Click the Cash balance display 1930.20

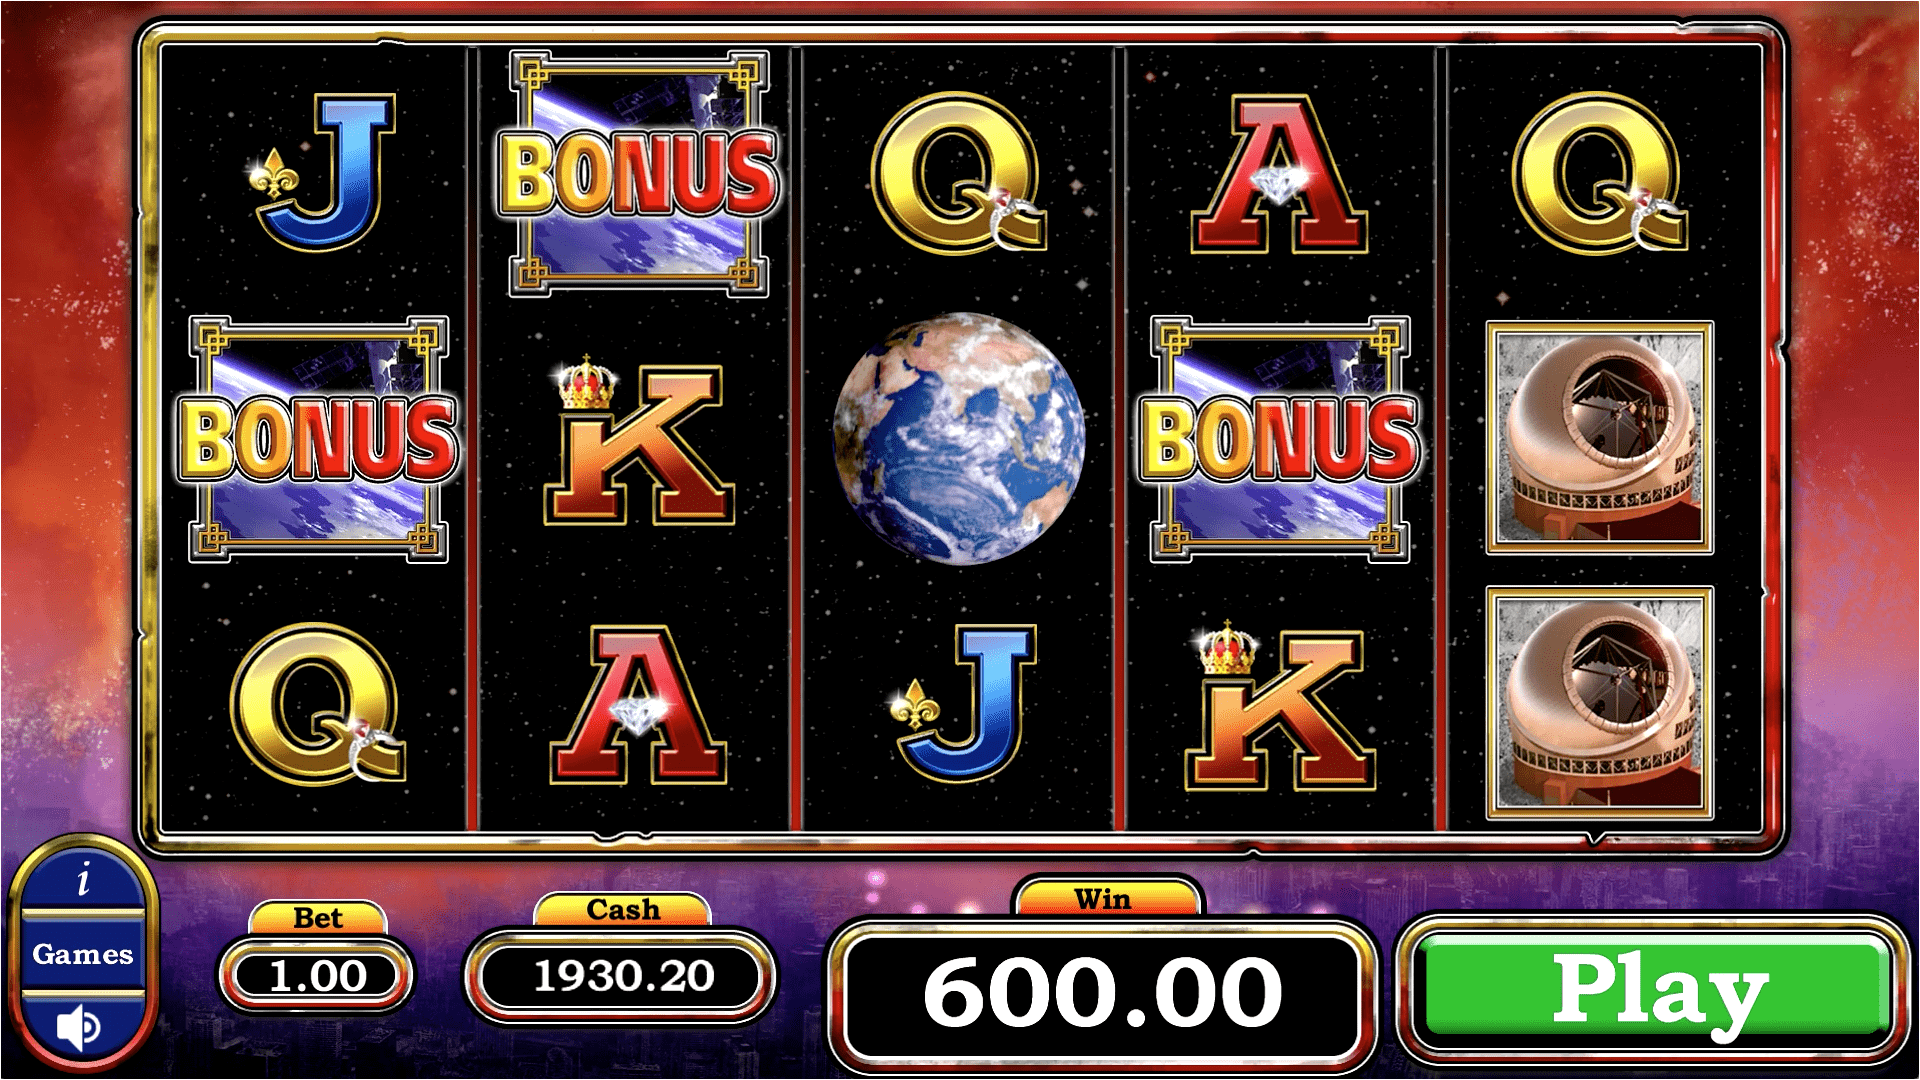622,976
